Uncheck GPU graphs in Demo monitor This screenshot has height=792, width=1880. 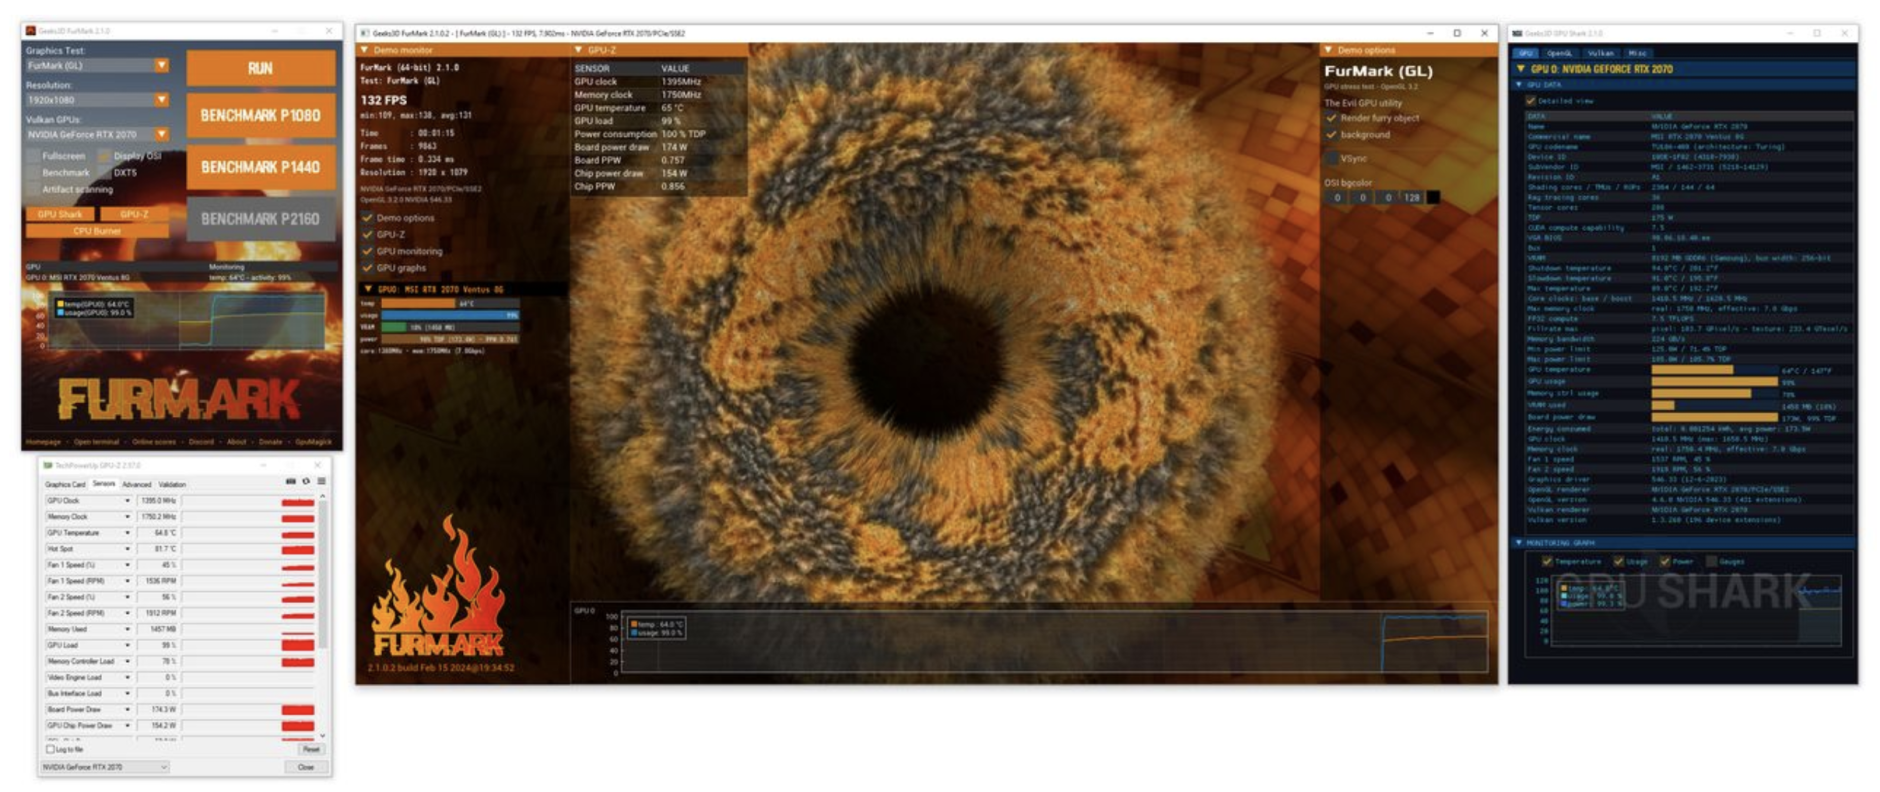point(367,268)
